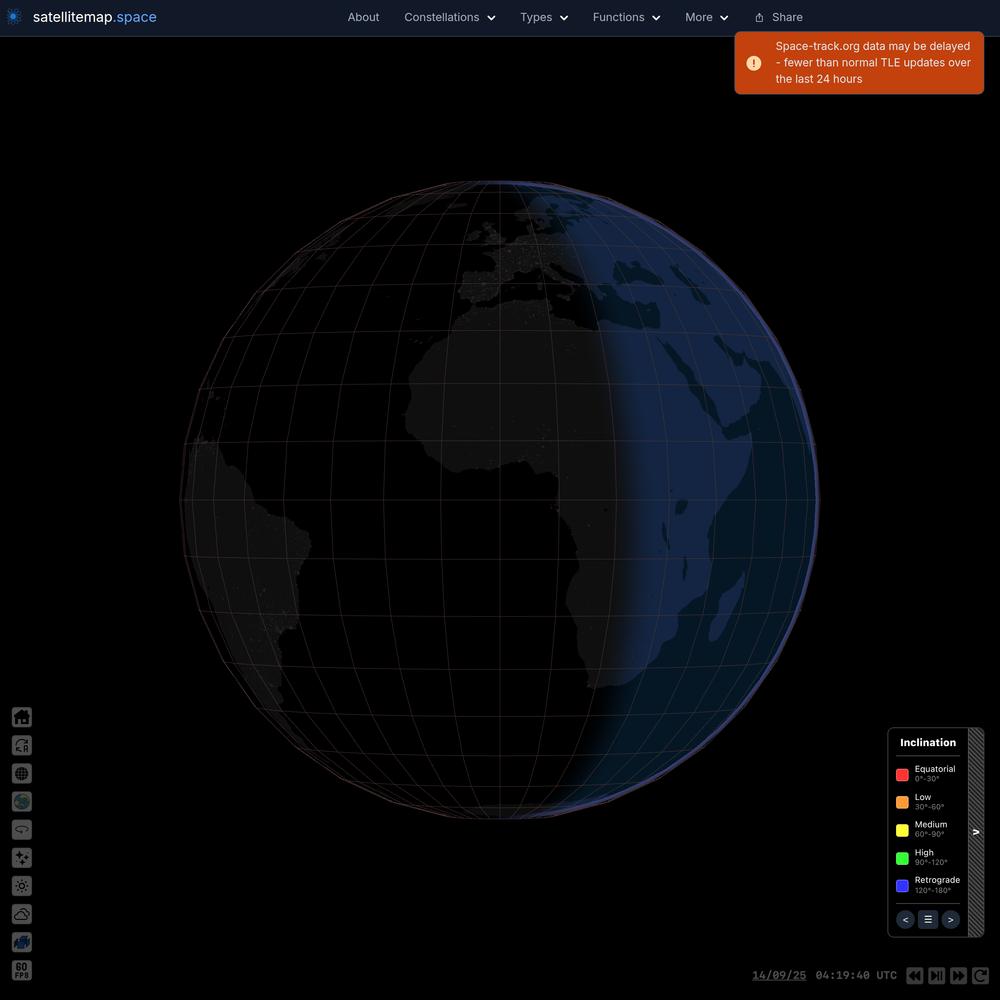Click the 60 FPS indicator icon

[x=21, y=970]
